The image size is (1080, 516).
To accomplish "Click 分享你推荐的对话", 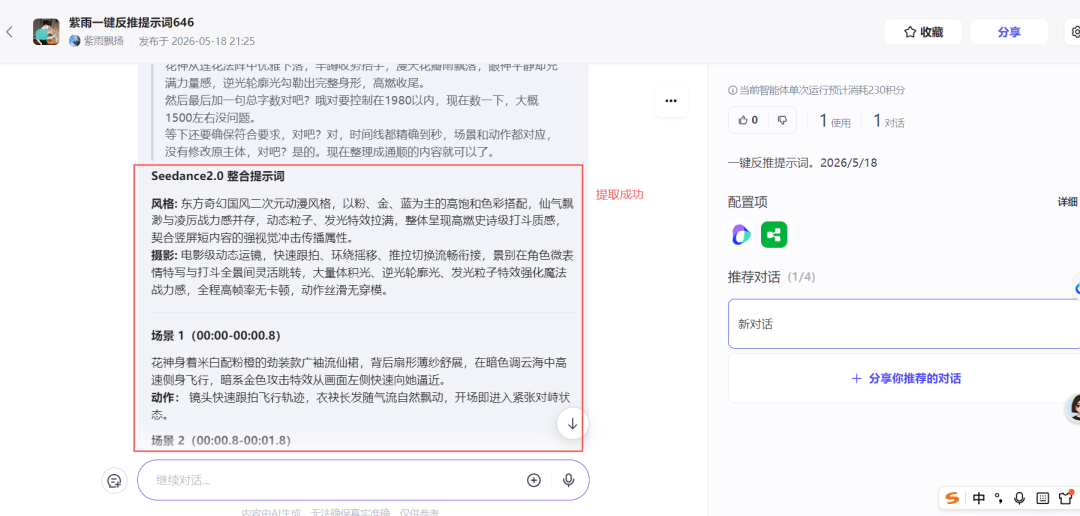I will pos(906,378).
